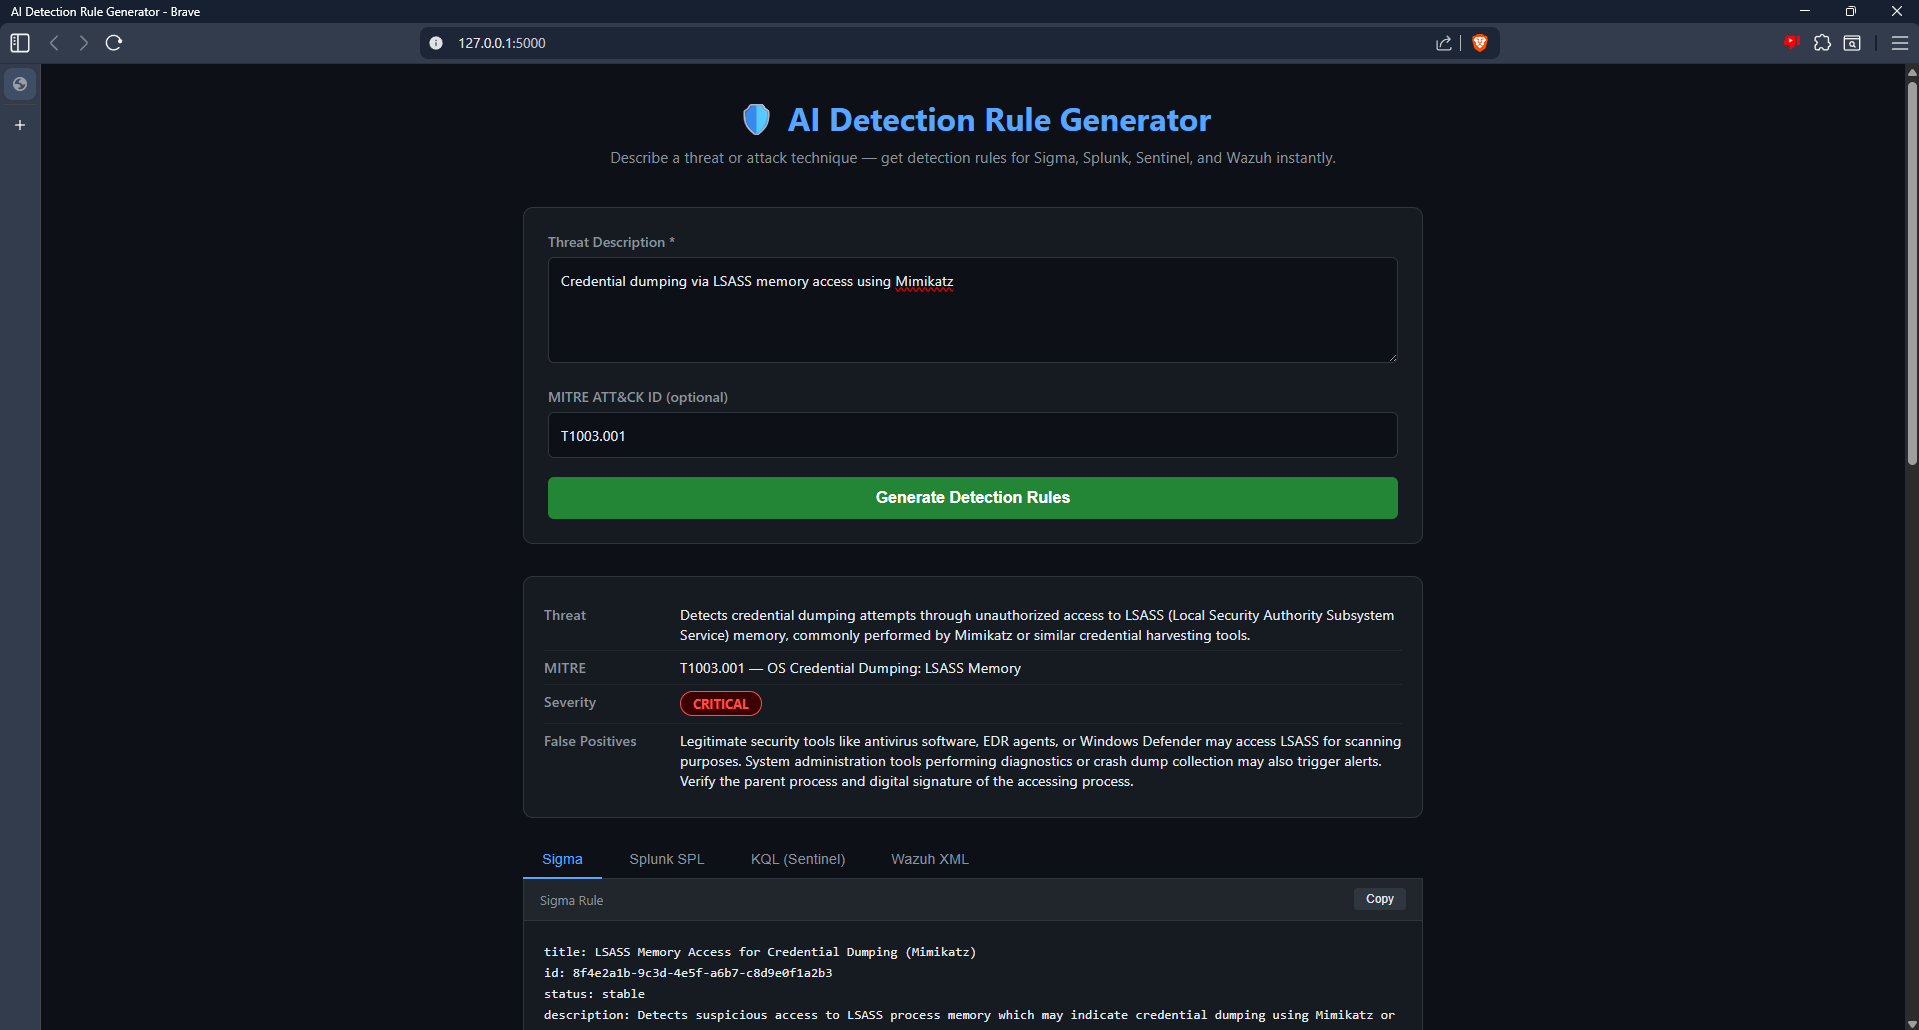The image size is (1919, 1030).
Task: Toggle the Brave sidebar panel icon
Action: coord(20,43)
